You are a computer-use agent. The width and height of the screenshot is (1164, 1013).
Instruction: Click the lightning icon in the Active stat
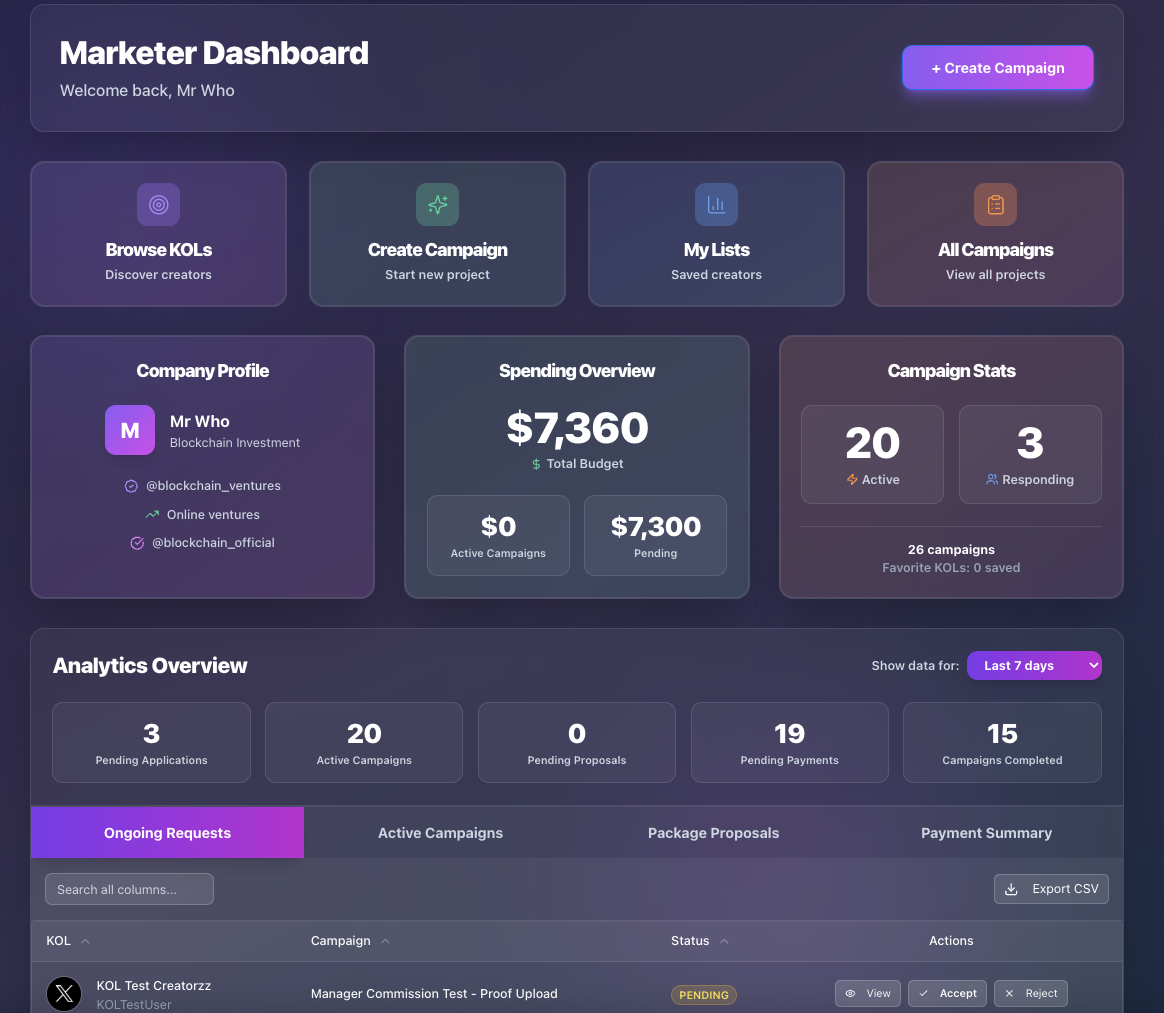coord(853,479)
